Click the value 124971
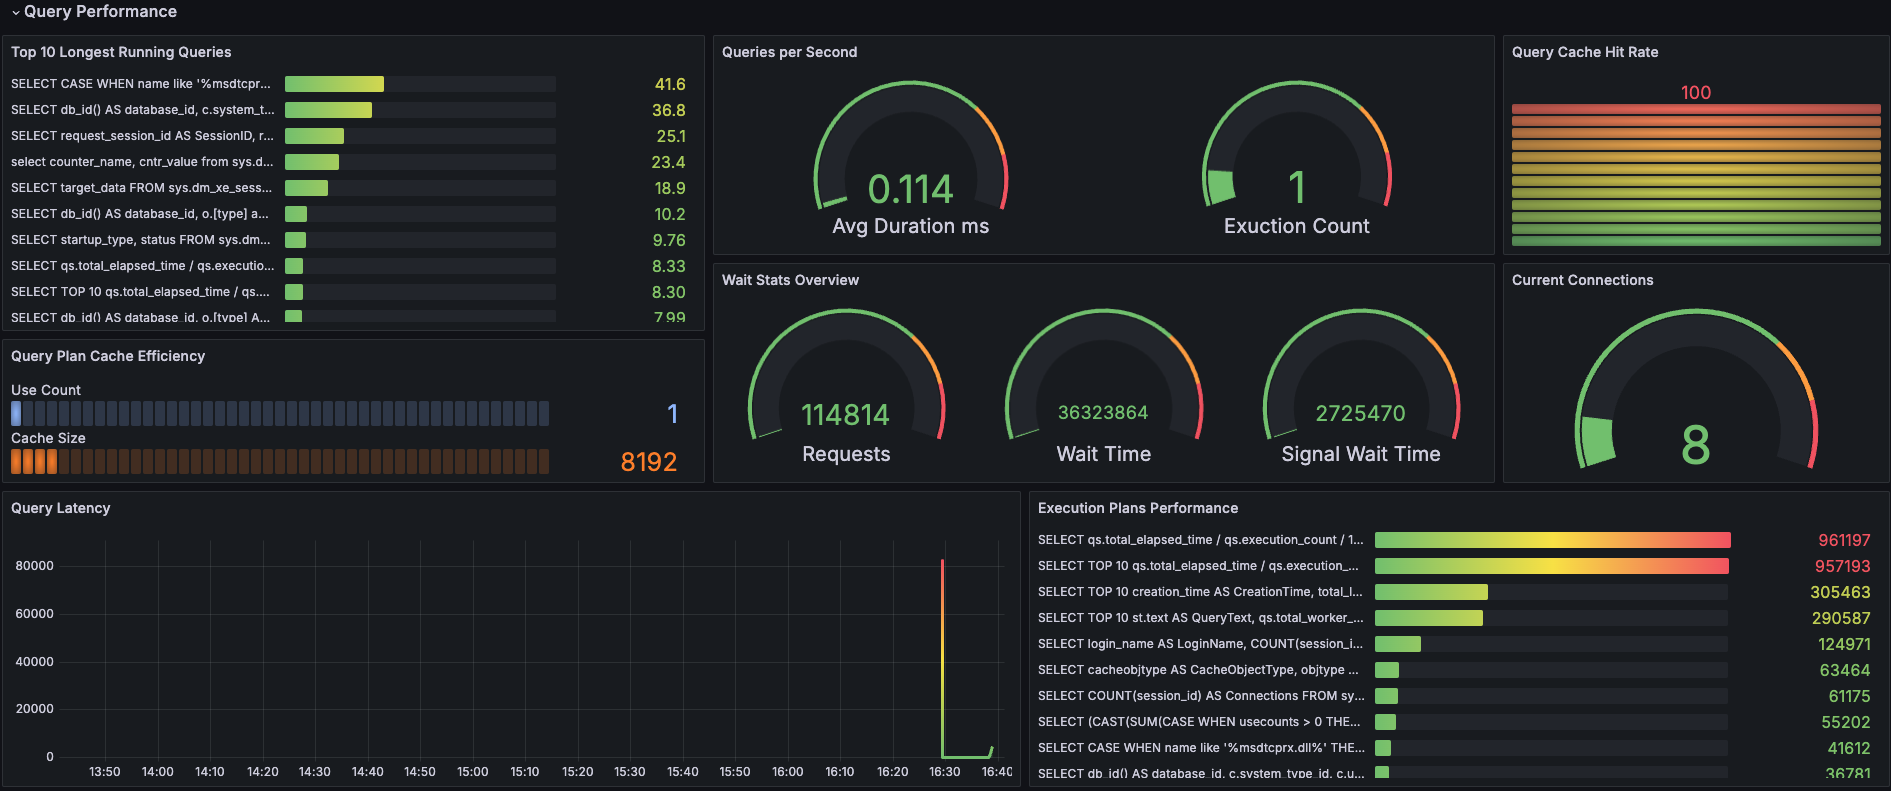The height and width of the screenshot is (791, 1891). pyautogui.click(x=1844, y=644)
